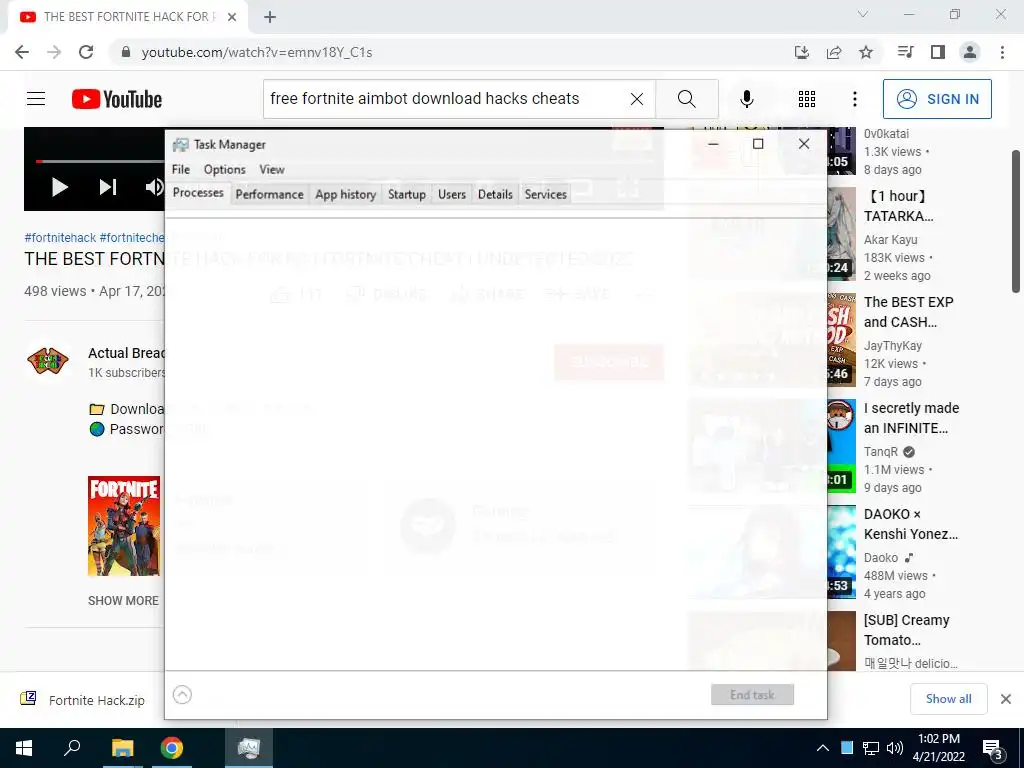
Task: Open the volume tray icon
Action: click(894, 748)
